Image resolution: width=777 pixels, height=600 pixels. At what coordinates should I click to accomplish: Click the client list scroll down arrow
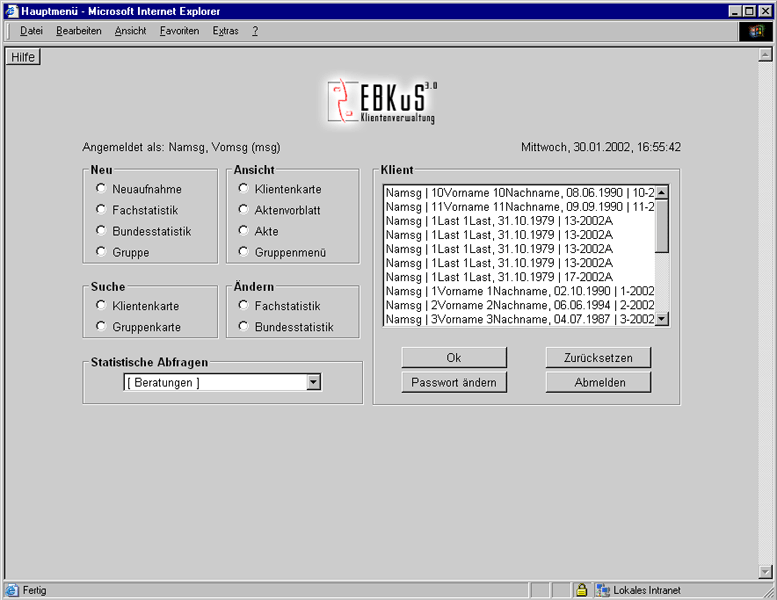[662, 319]
